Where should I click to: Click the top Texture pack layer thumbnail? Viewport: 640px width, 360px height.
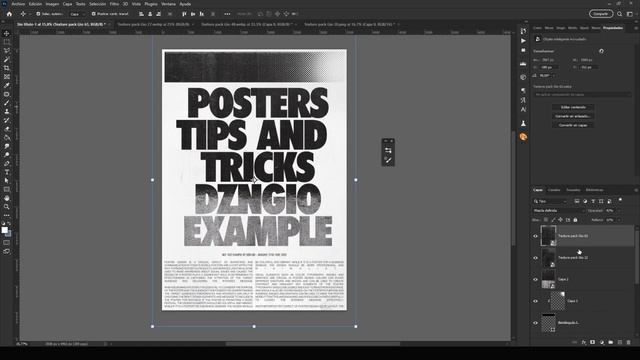(548, 236)
